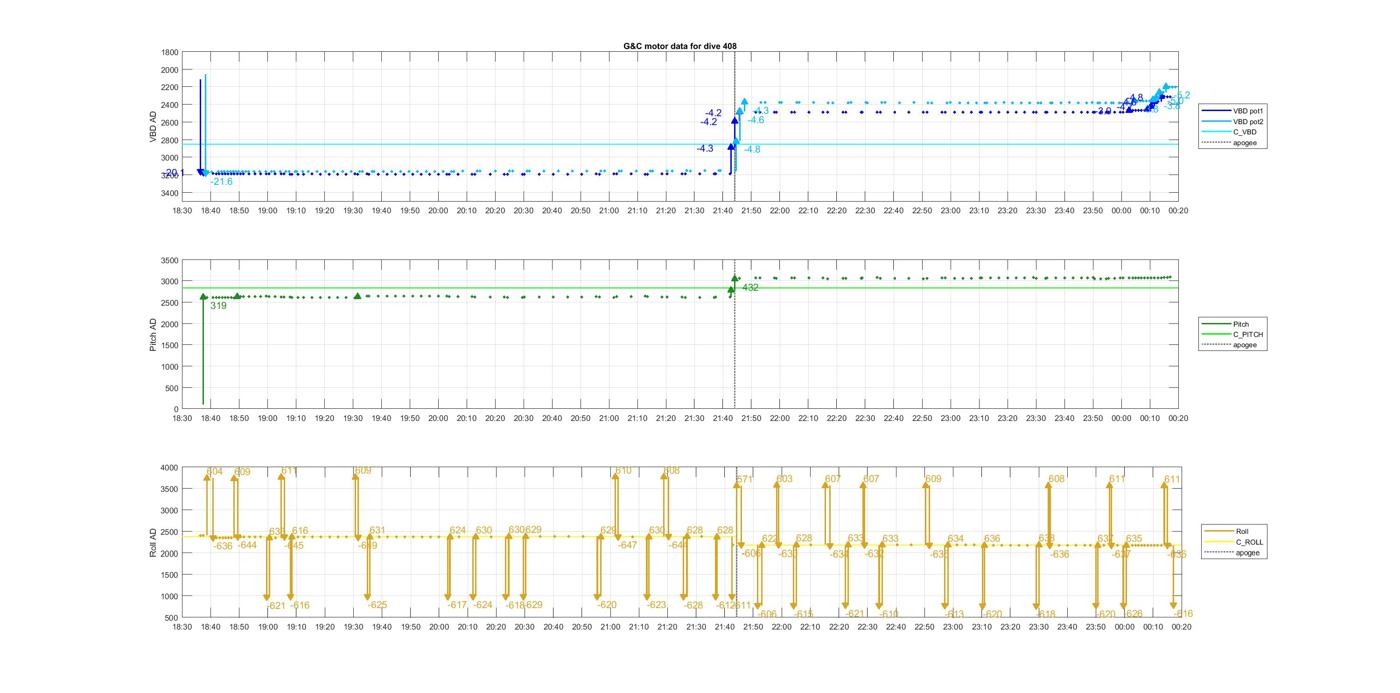1400x693 pixels.
Task: Select the '604' roll label
Action: pos(215,471)
